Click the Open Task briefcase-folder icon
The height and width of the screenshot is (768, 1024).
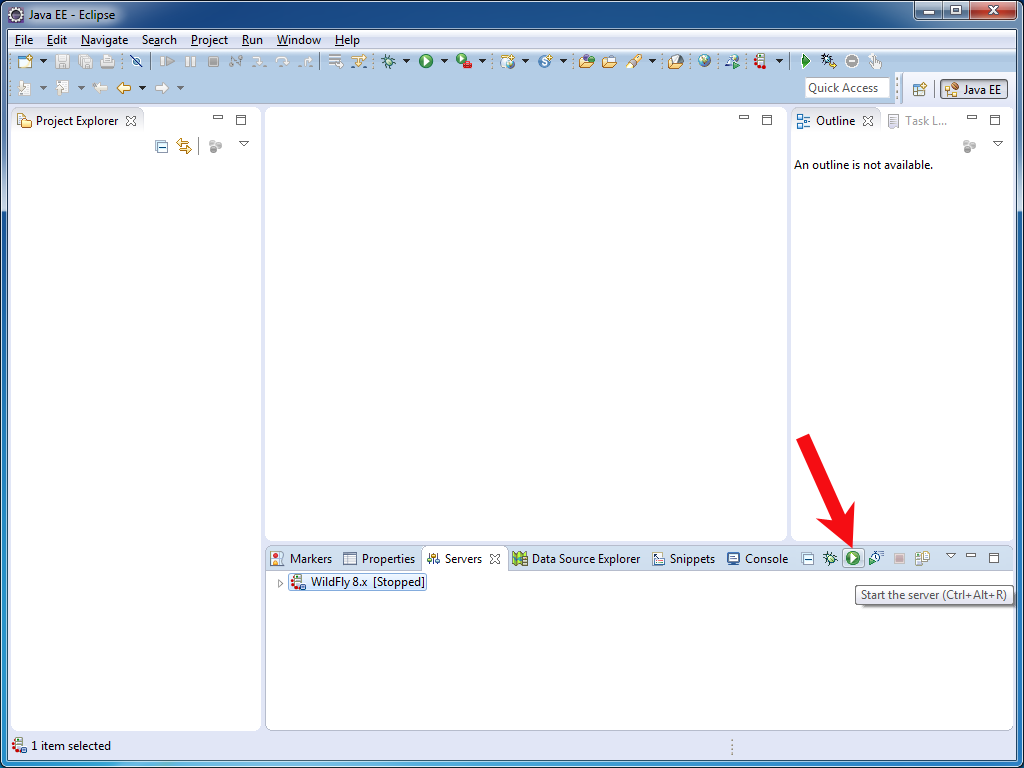609,61
